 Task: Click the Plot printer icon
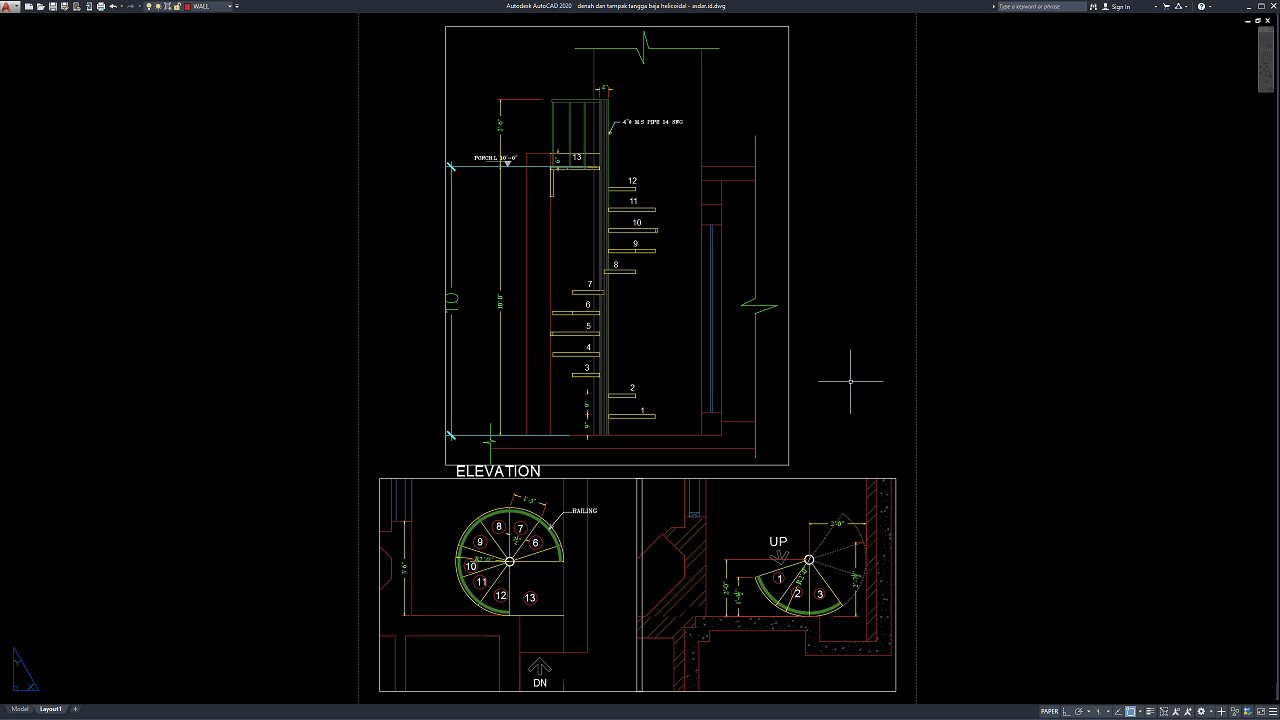click(100, 6)
